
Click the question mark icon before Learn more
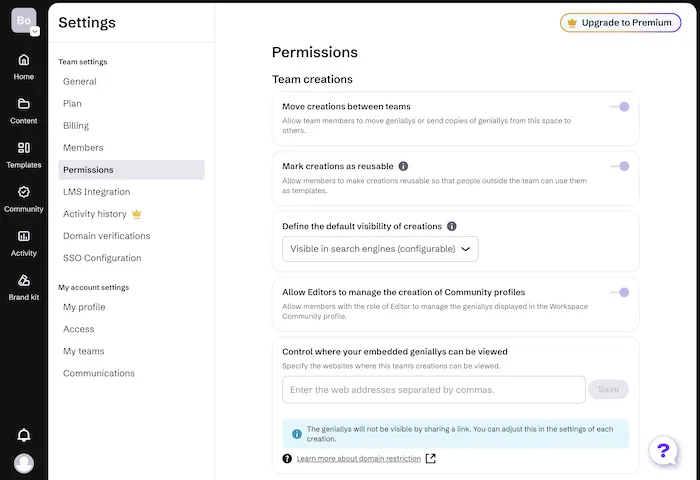(287, 459)
